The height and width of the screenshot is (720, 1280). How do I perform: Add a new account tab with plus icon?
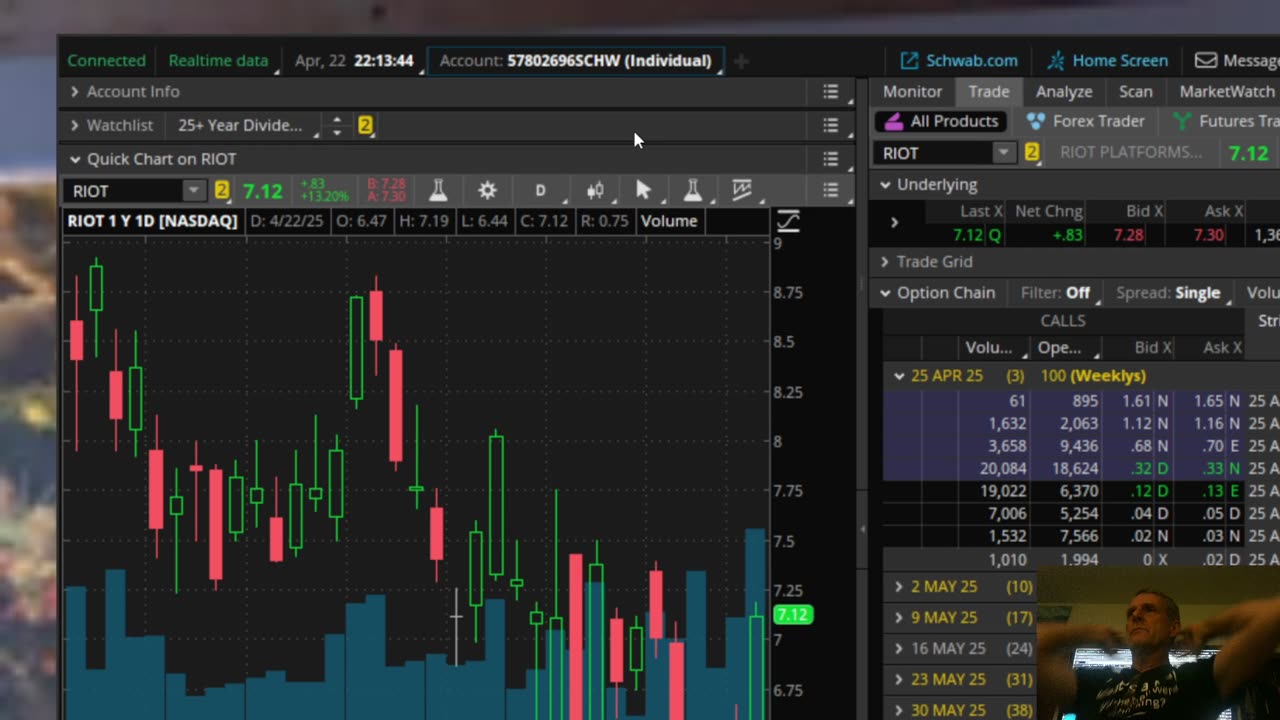[x=741, y=61]
